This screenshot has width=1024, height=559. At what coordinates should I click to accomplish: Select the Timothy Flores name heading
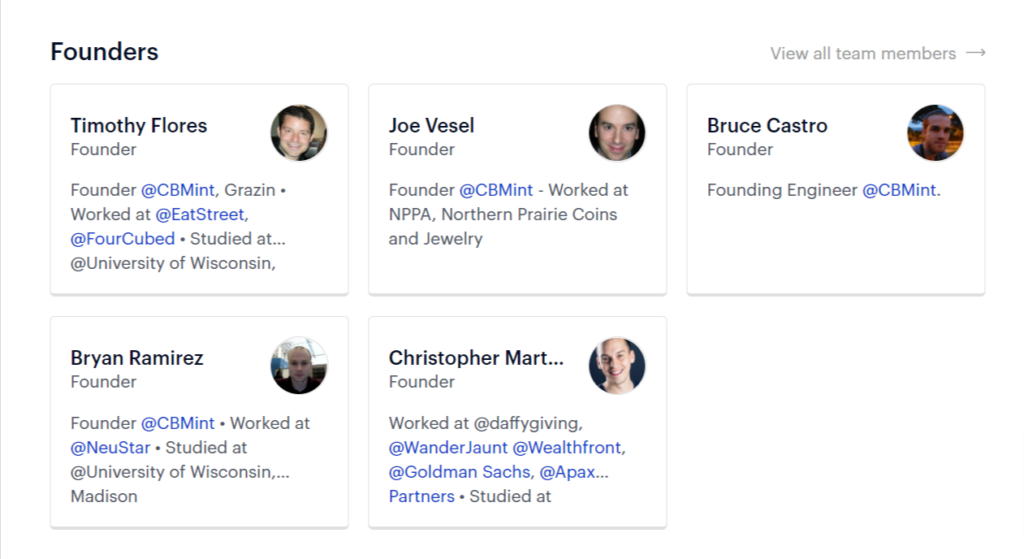click(138, 125)
